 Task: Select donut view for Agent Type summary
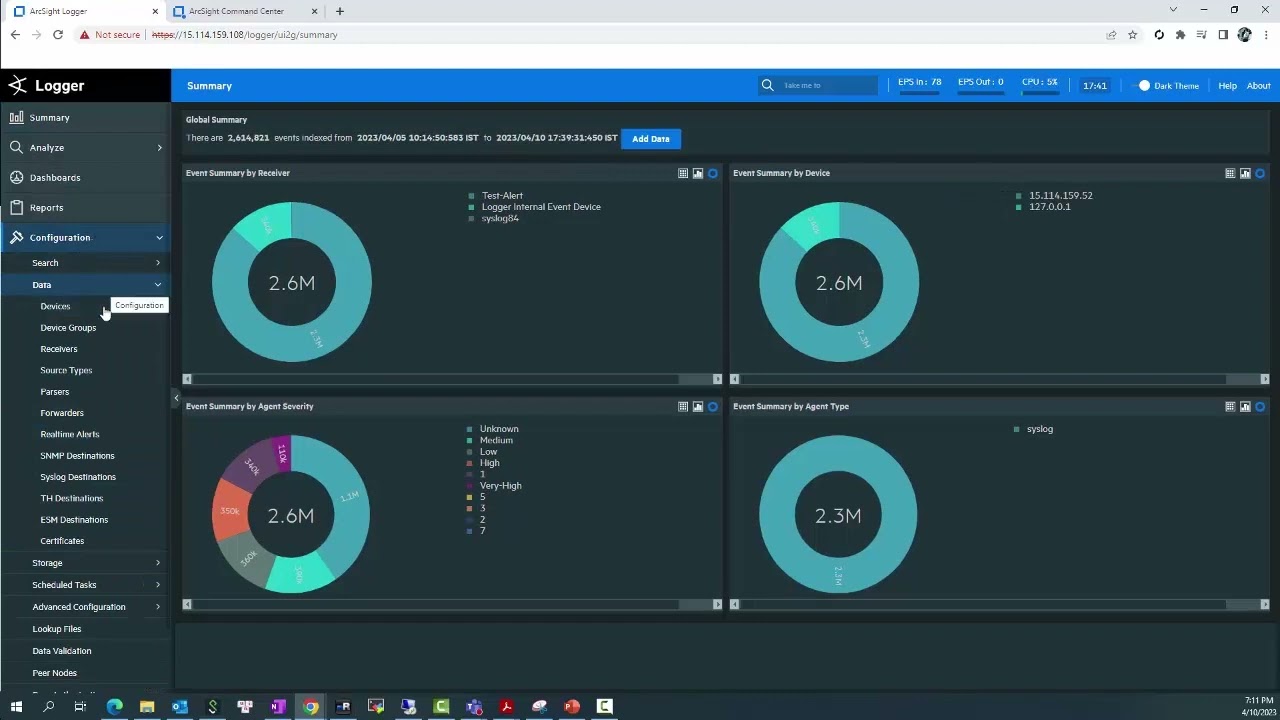[x=1260, y=406]
